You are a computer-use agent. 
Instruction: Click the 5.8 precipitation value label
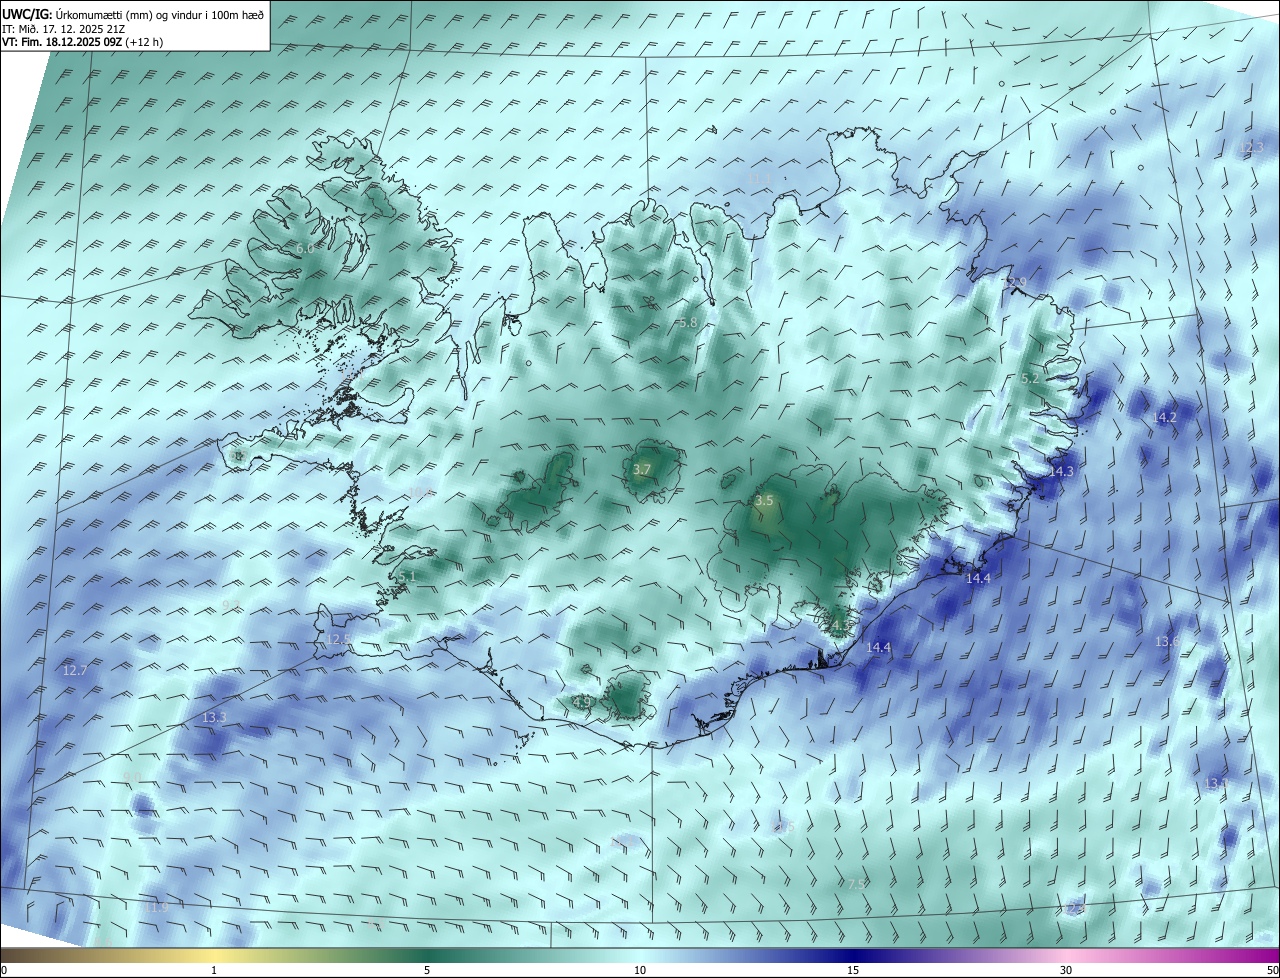pyautogui.click(x=687, y=323)
